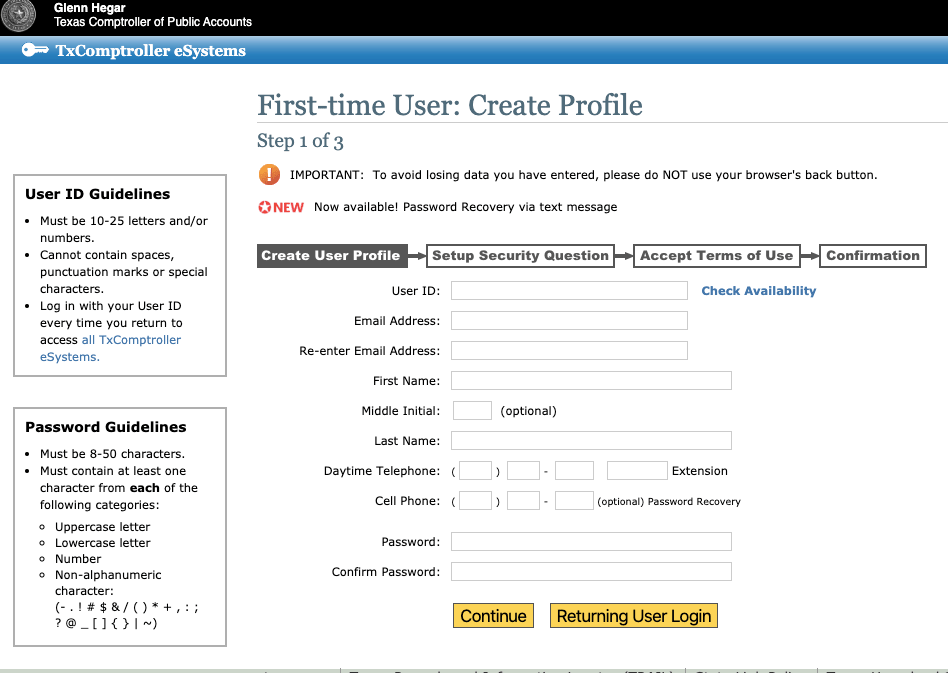Image resolution: width=948 pixels, height=673 pixels.
Task: Click the Glenn Hegar header name
Action: (89, 8)
